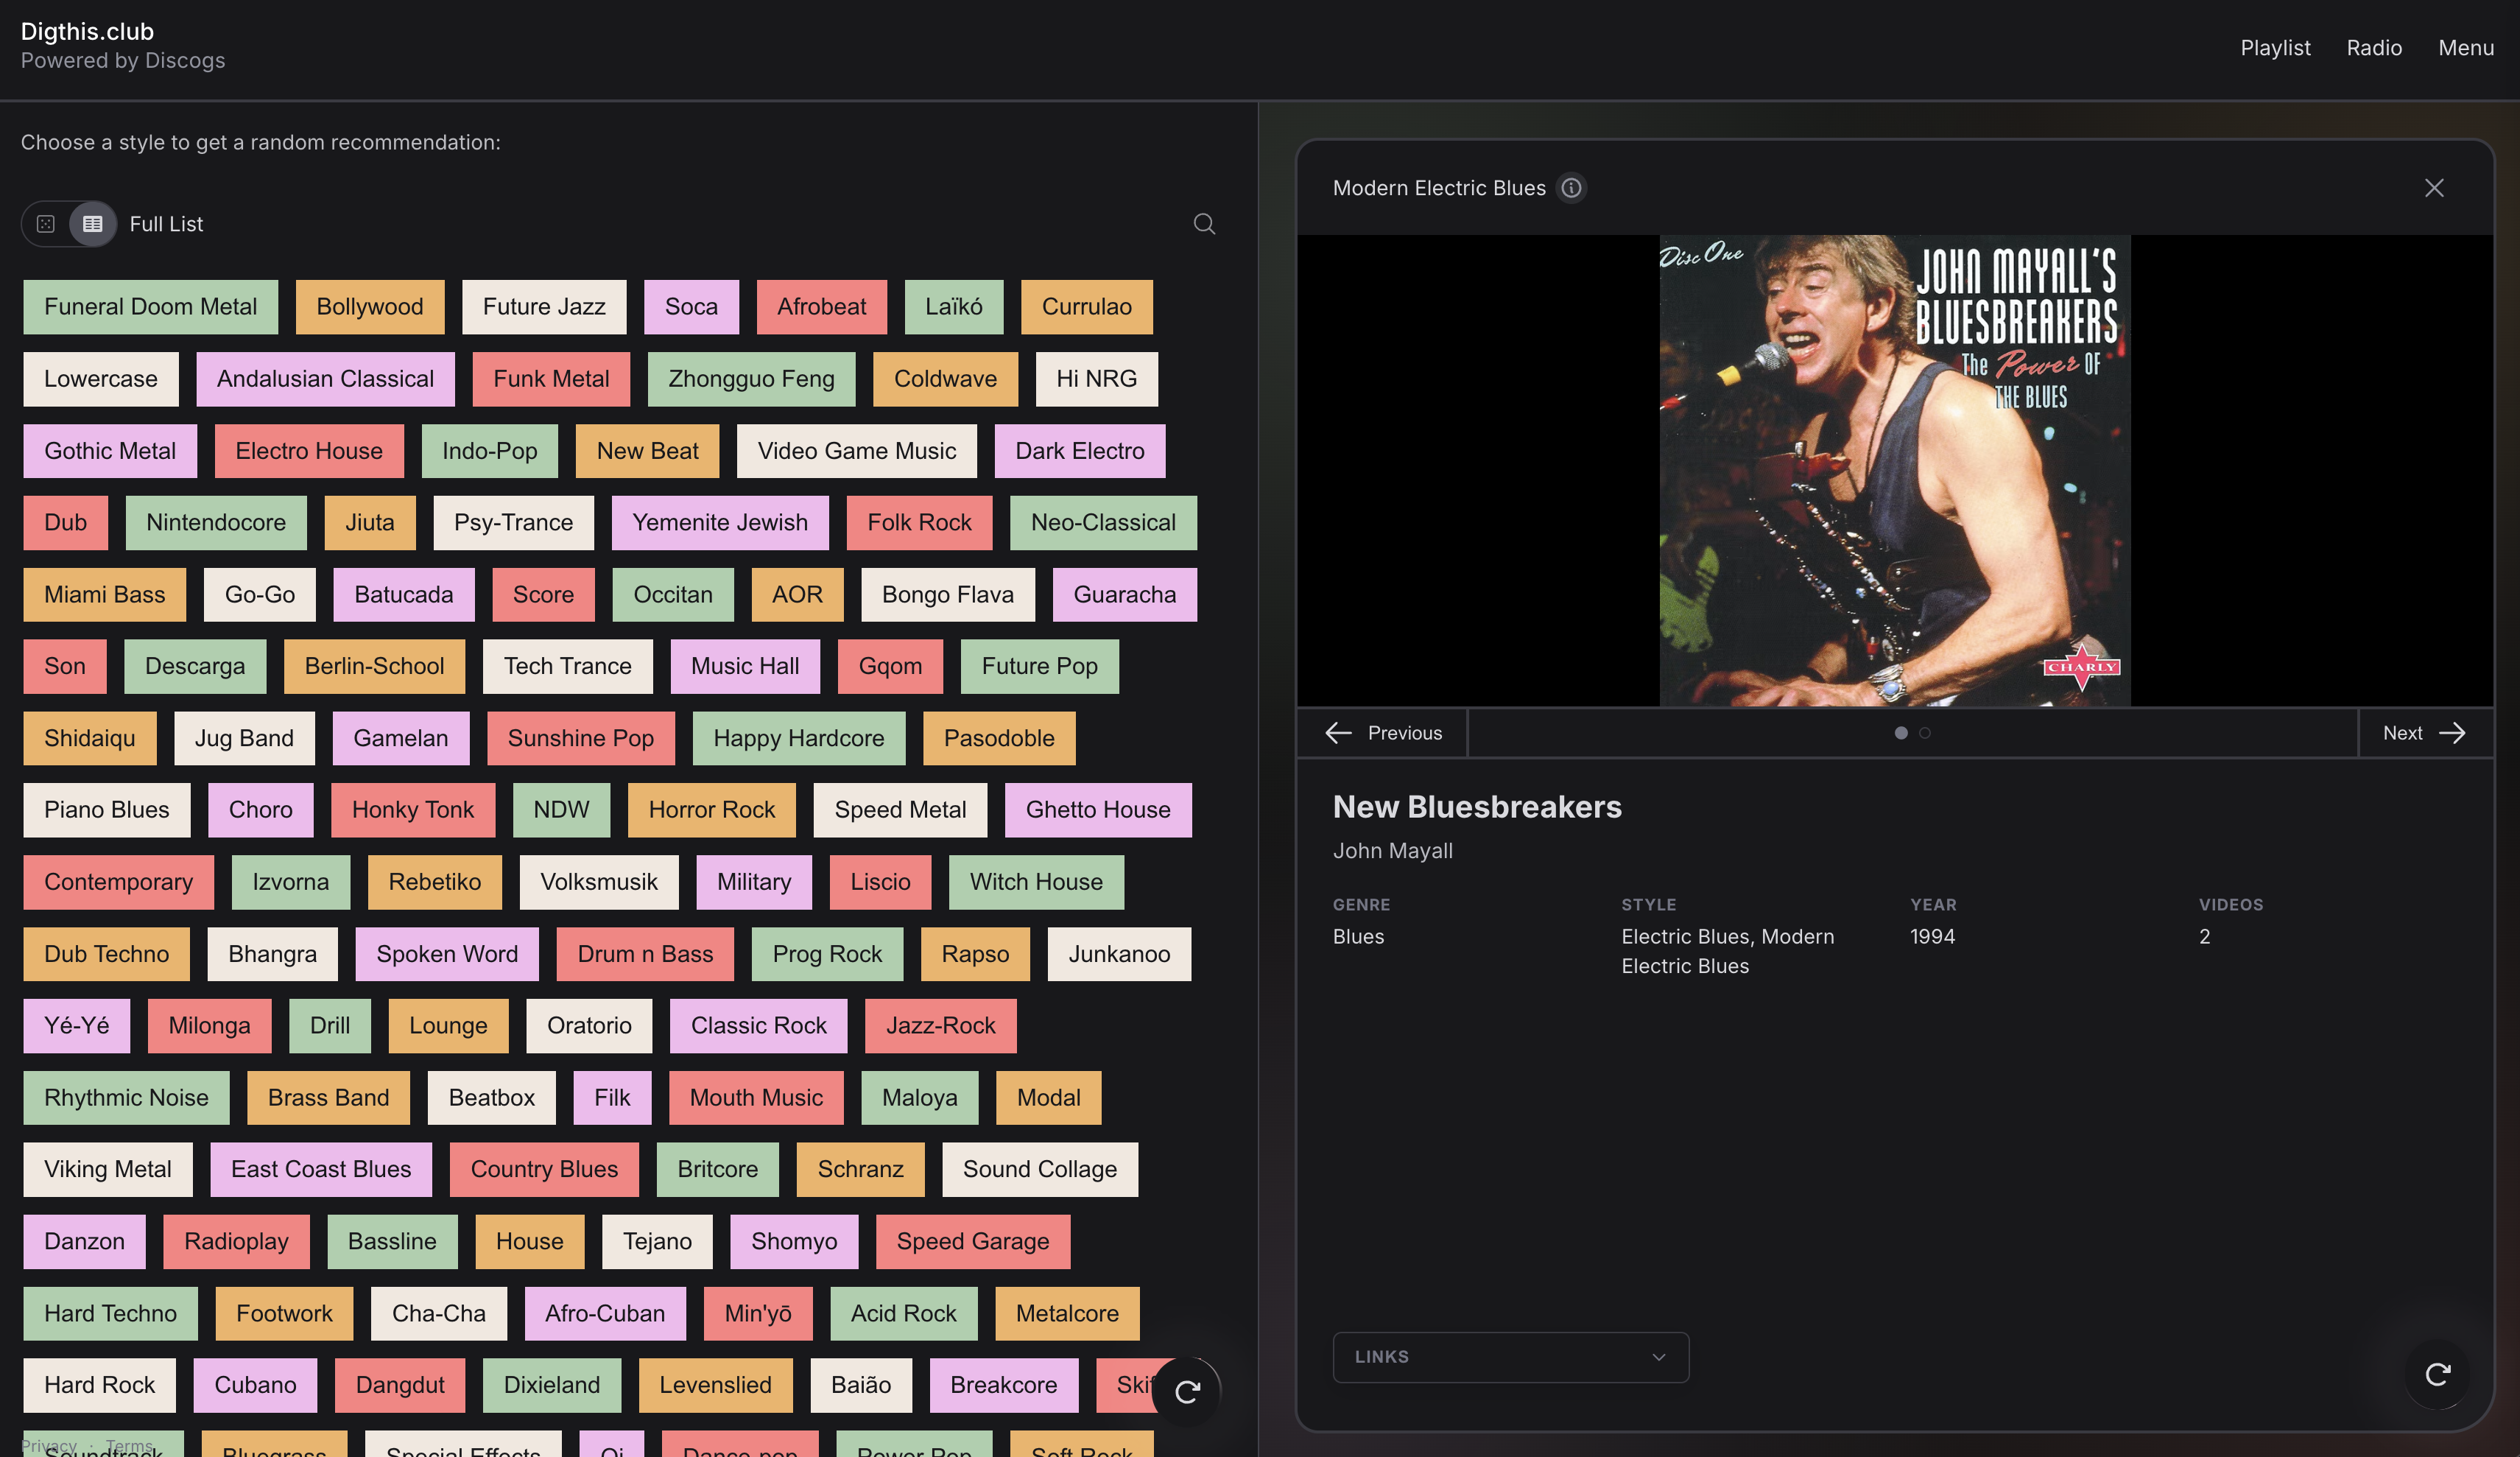Click the refresh icon in the recommendation card
This screenshot has height=1457, width=2520.
[x=2437, y=1375]
